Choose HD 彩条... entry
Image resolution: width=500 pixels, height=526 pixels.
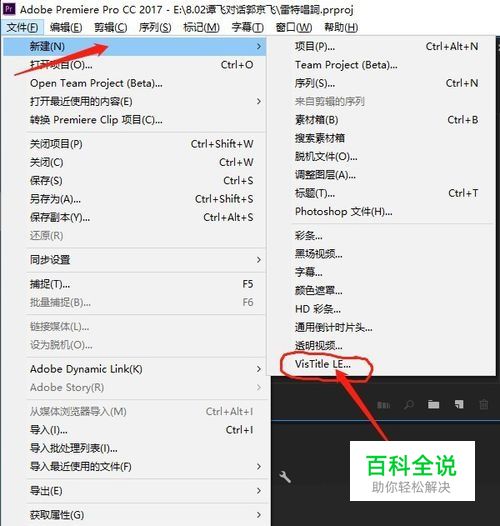tap(381, 309)
